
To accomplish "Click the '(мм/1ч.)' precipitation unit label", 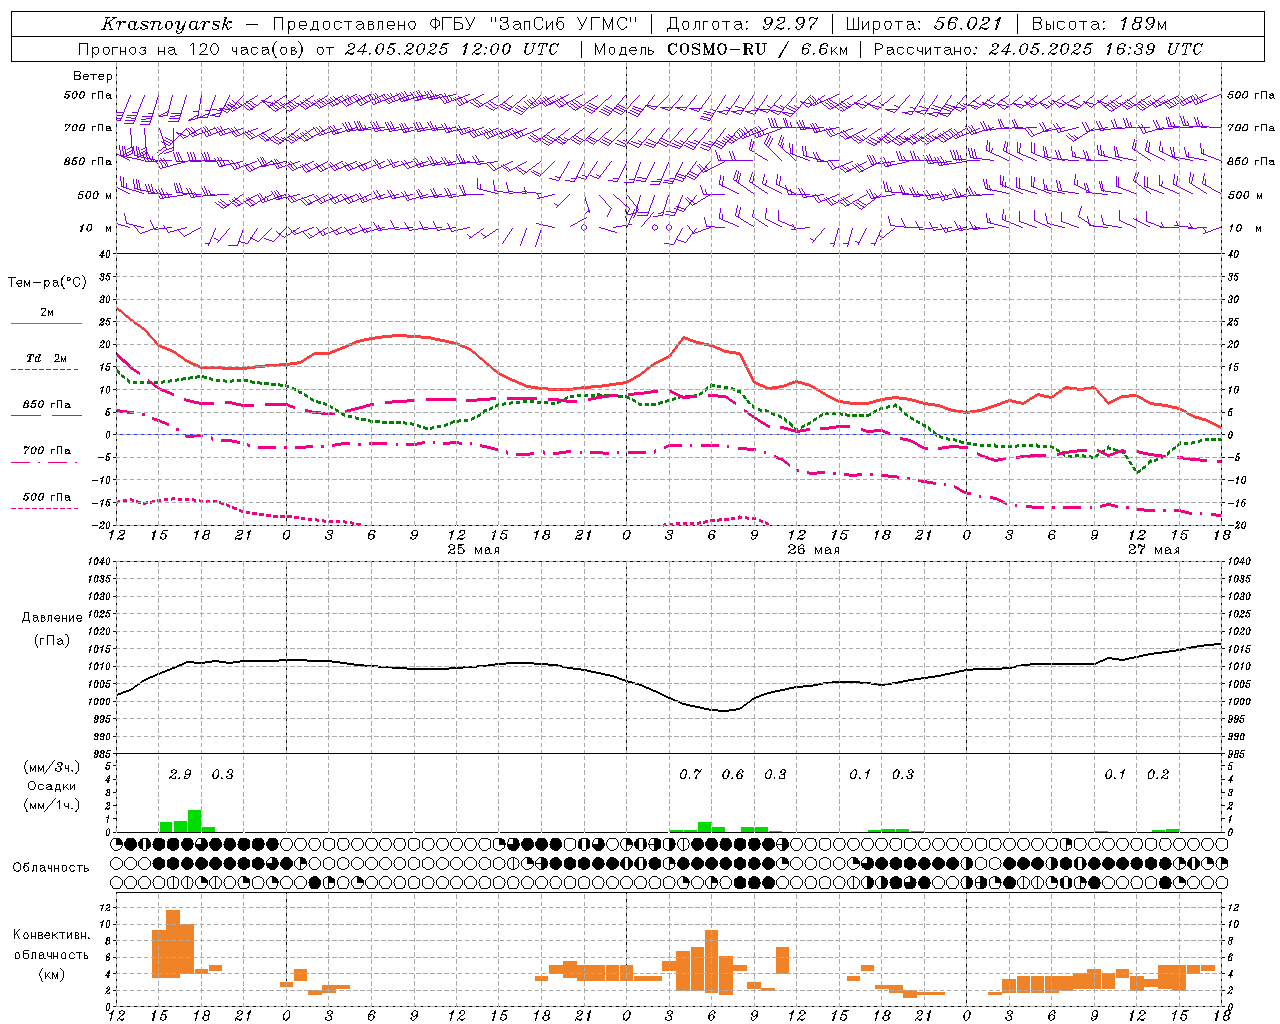I will [x=51, y=804].
